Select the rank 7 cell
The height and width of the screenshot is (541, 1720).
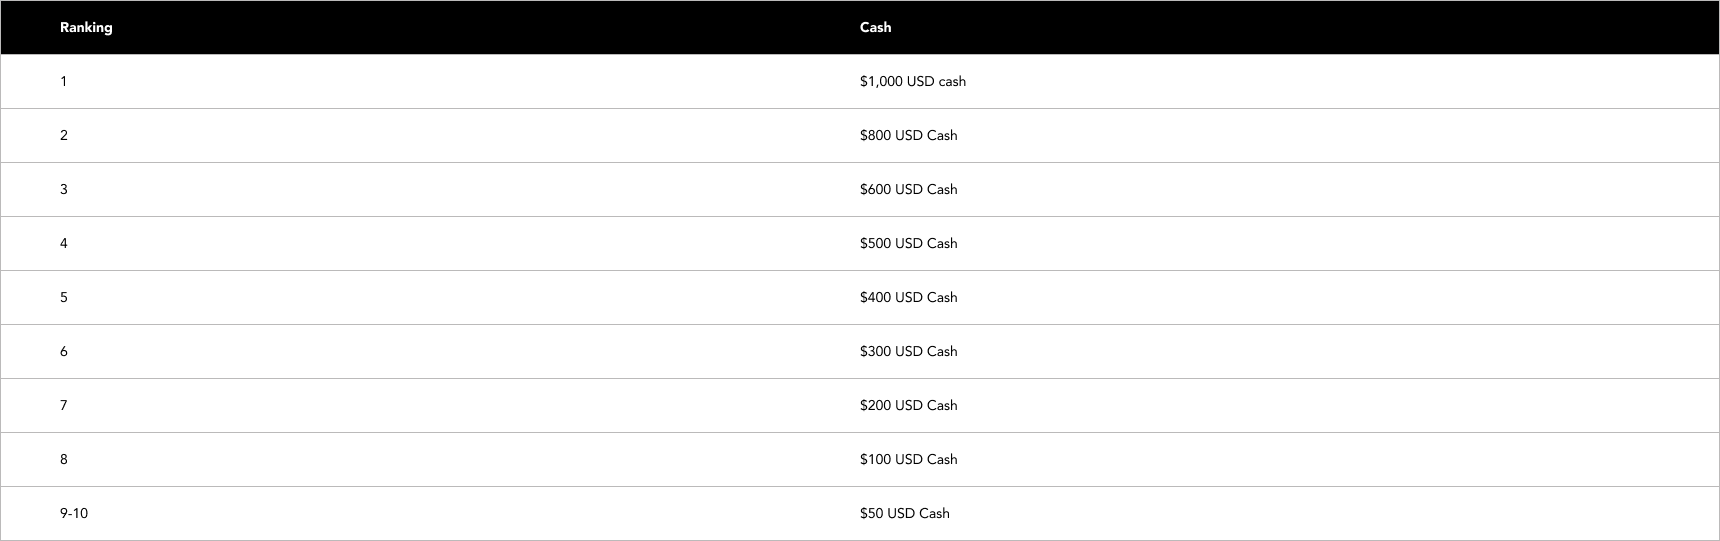click(64, 405)
